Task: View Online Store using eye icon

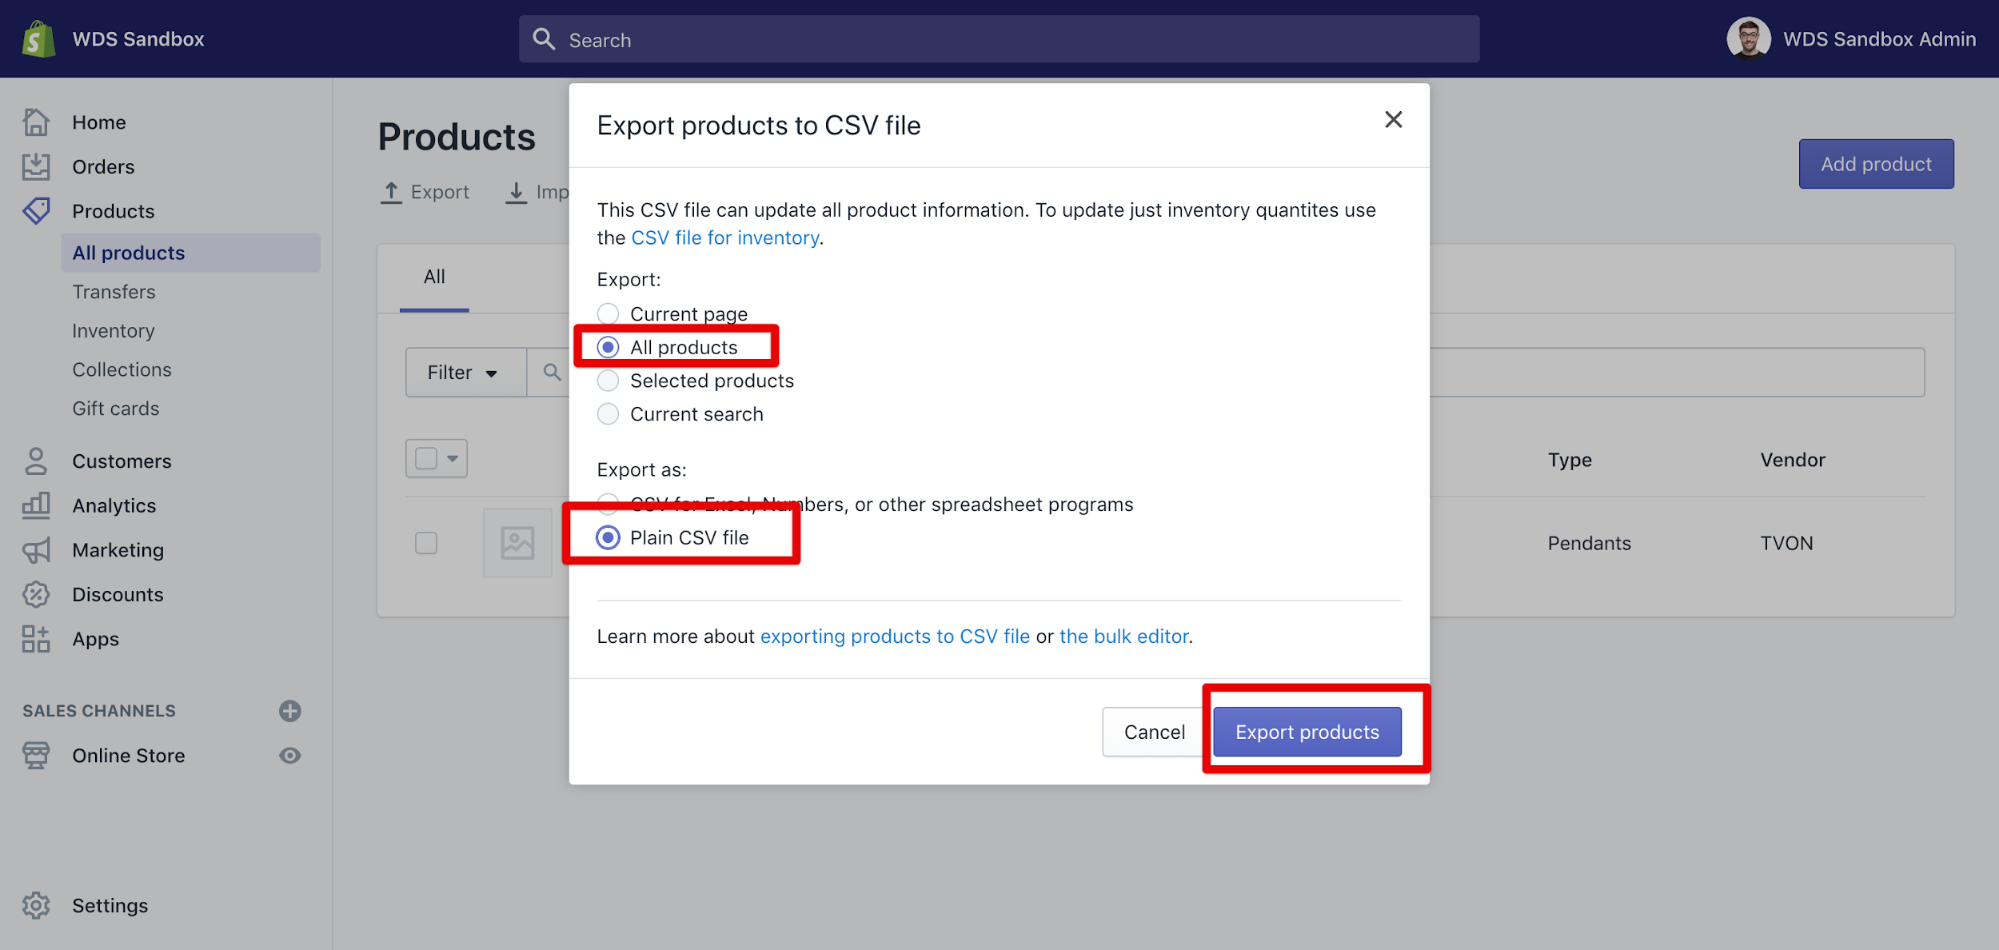Action: click(290, 756)
